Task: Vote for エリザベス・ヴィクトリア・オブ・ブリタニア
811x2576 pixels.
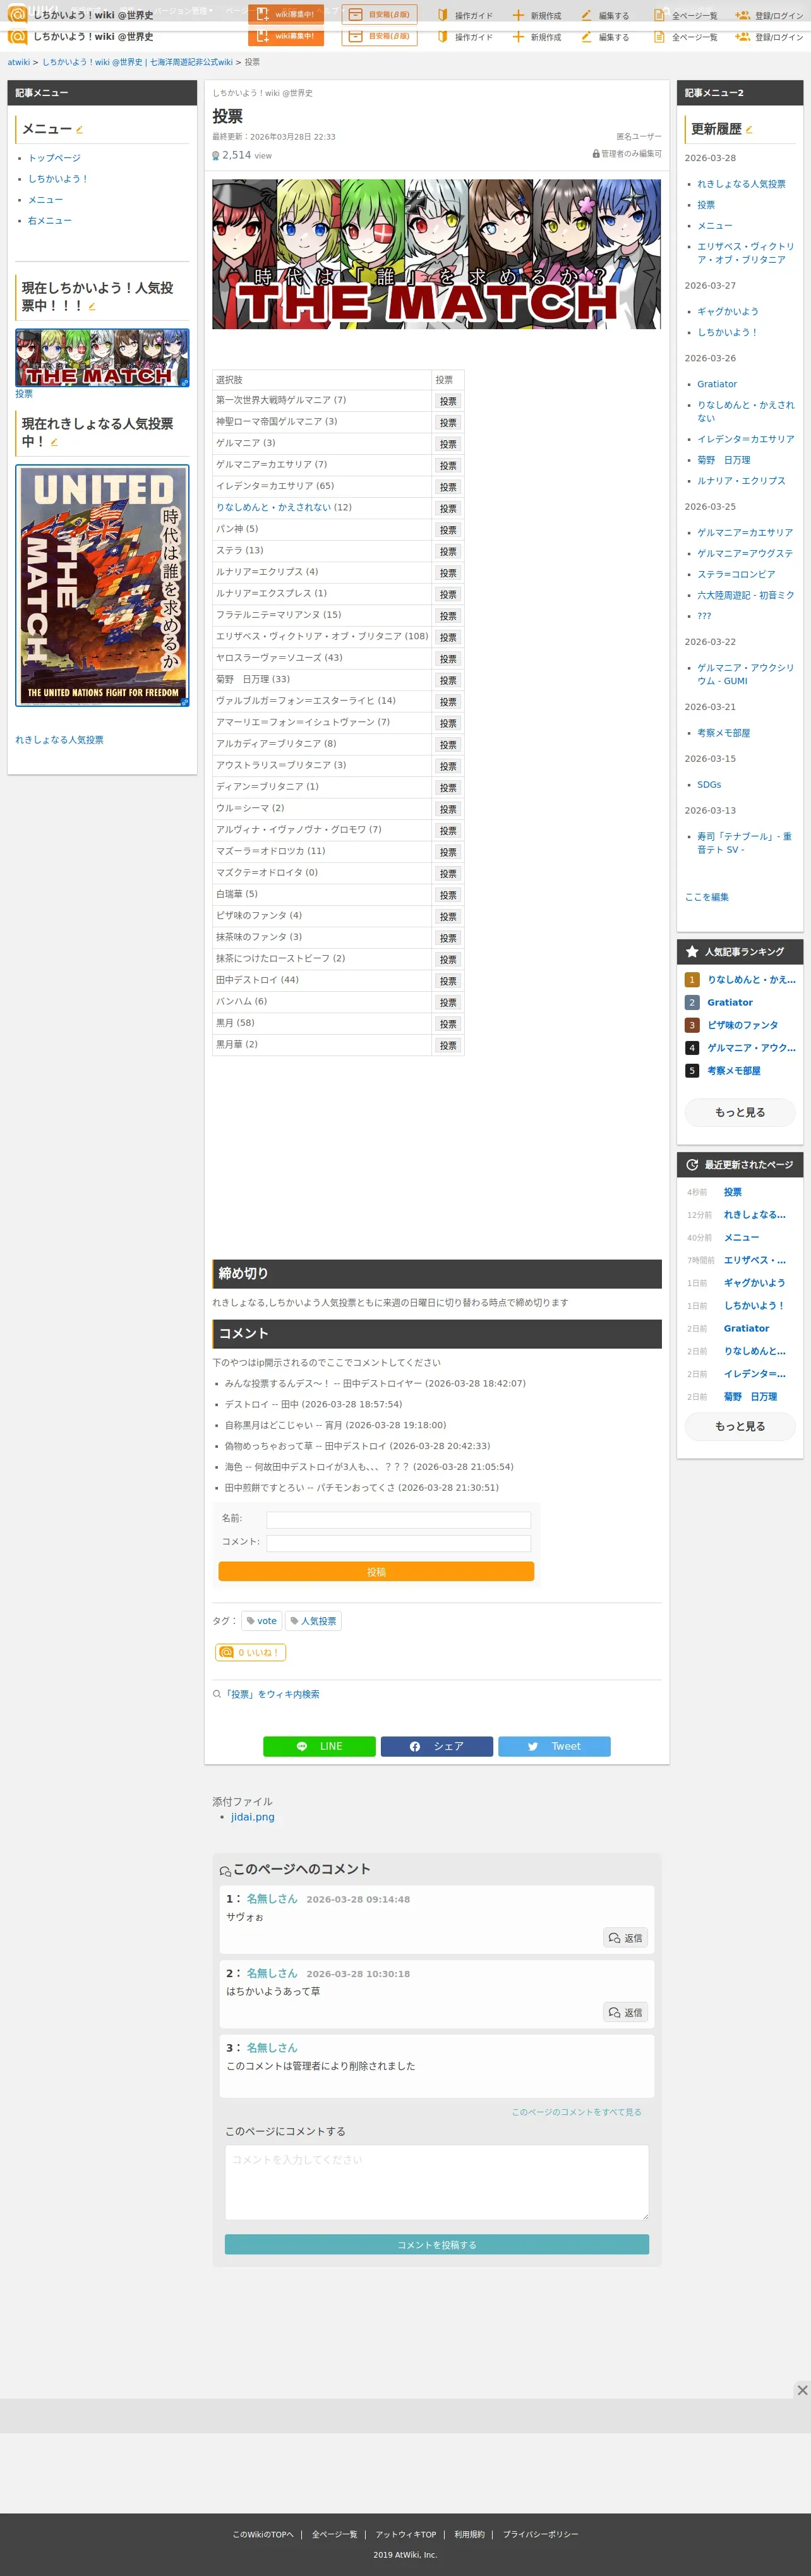Action: tap(448, 637)
